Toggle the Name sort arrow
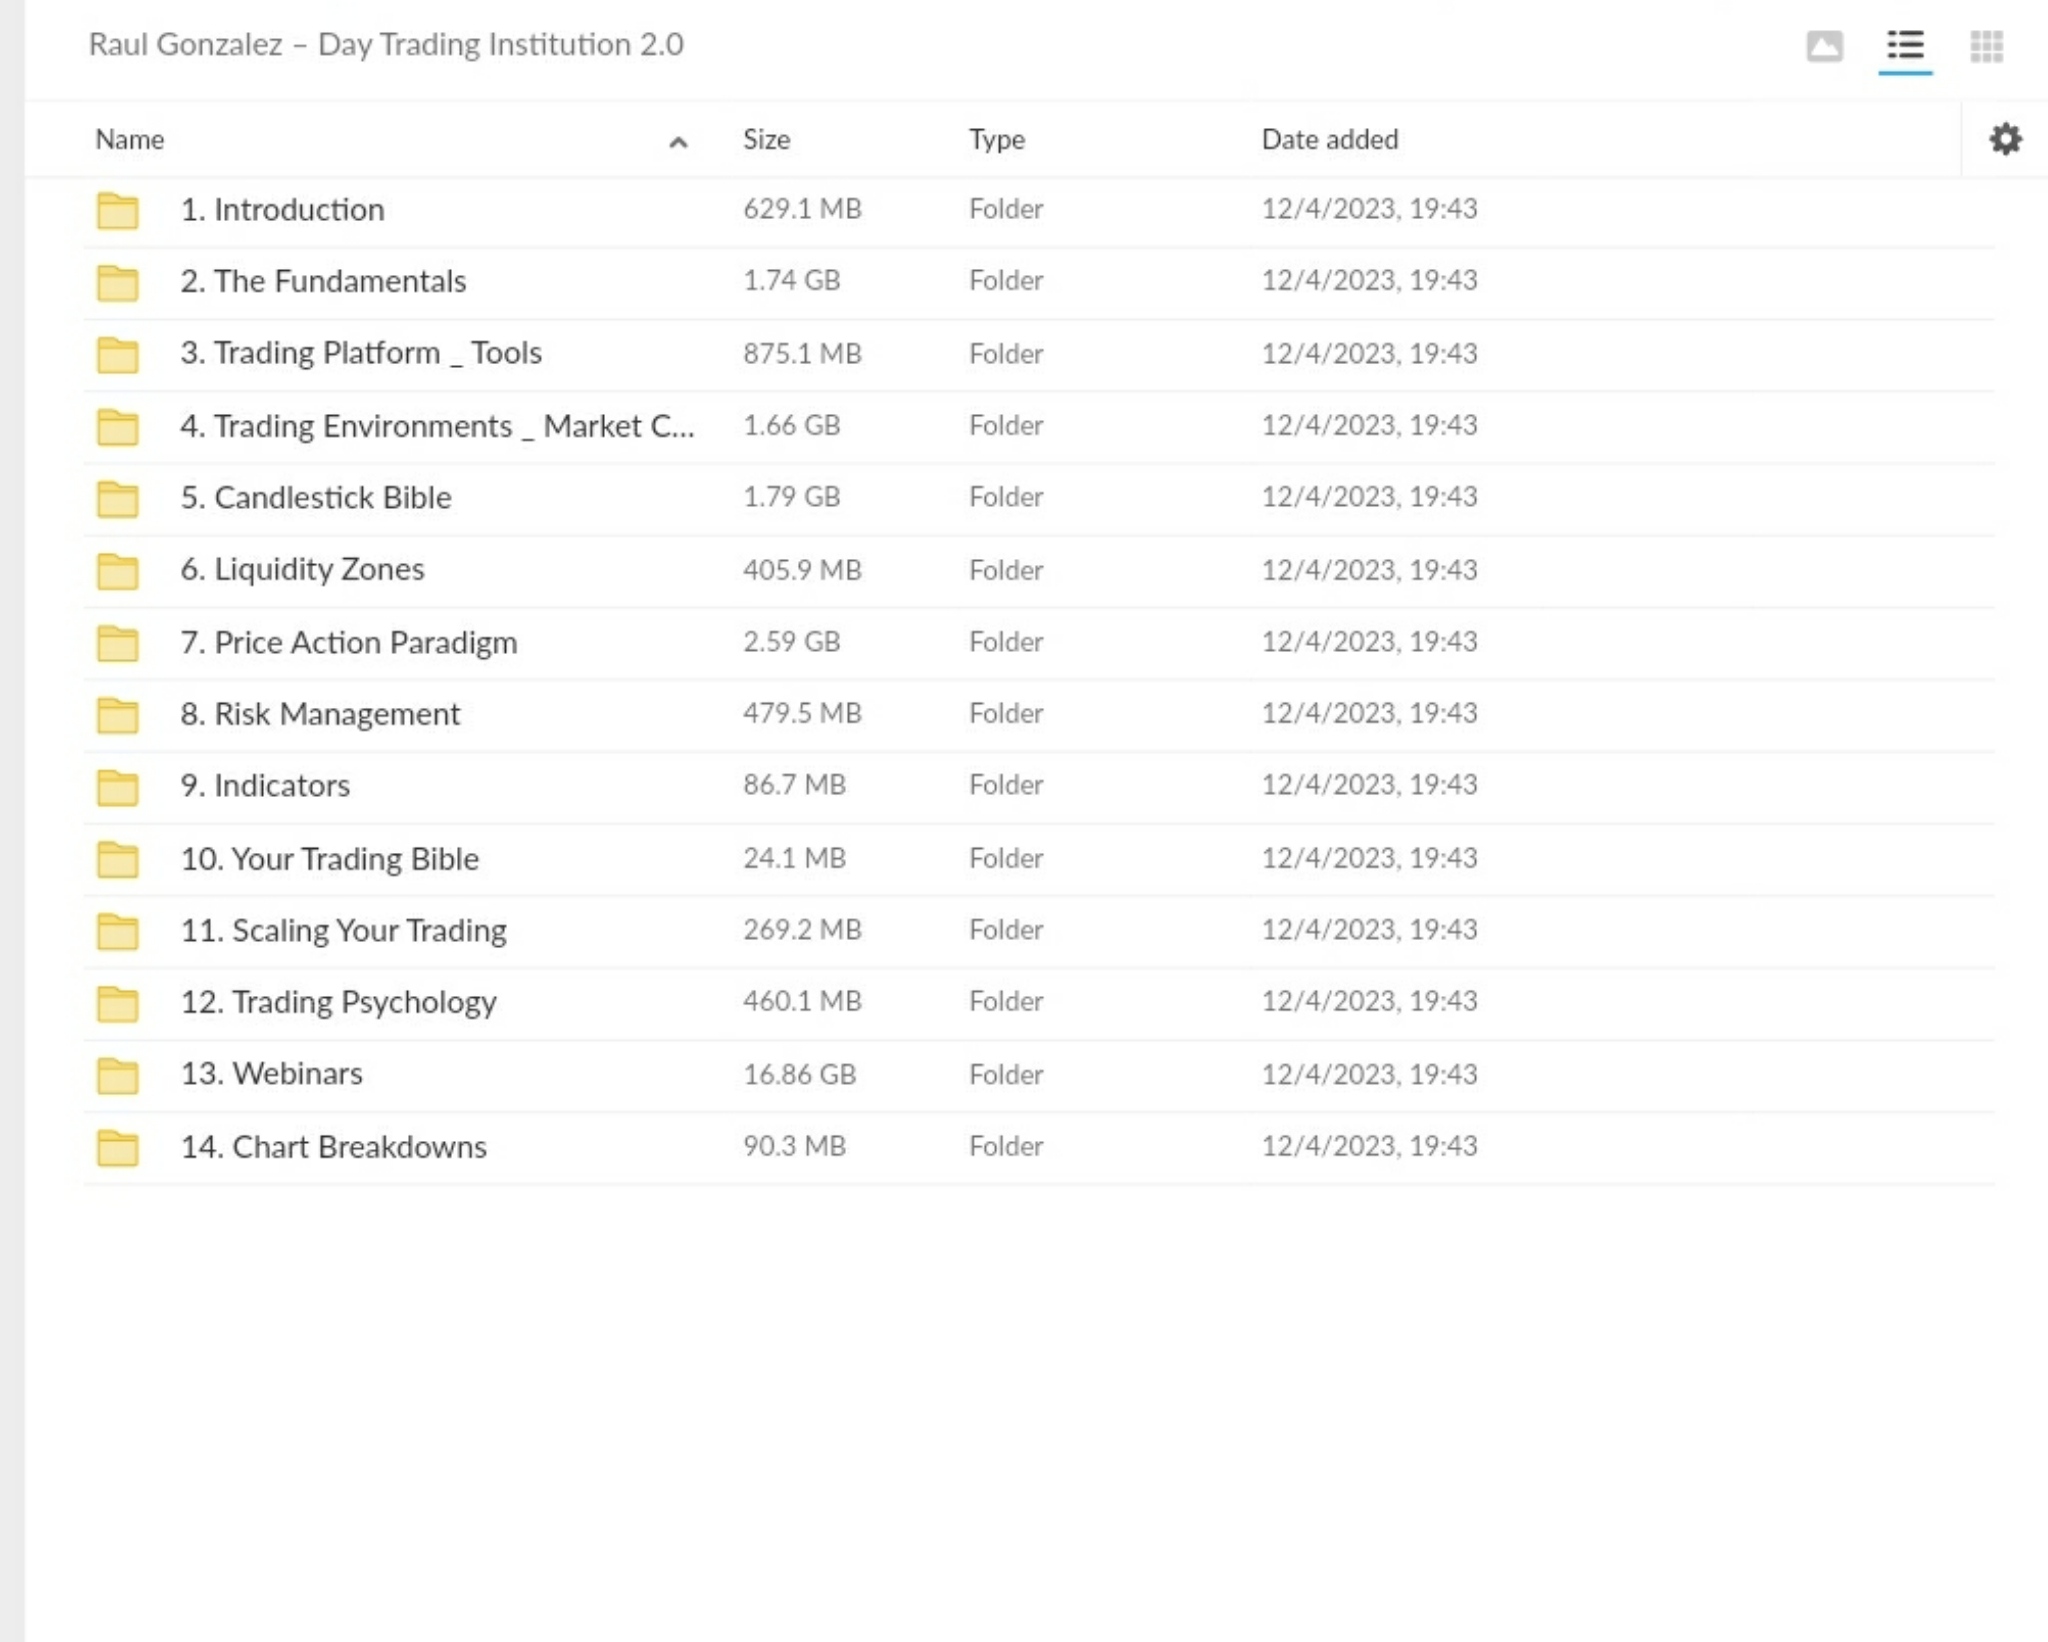The image size is (2048, 1642). coord(678,142)
